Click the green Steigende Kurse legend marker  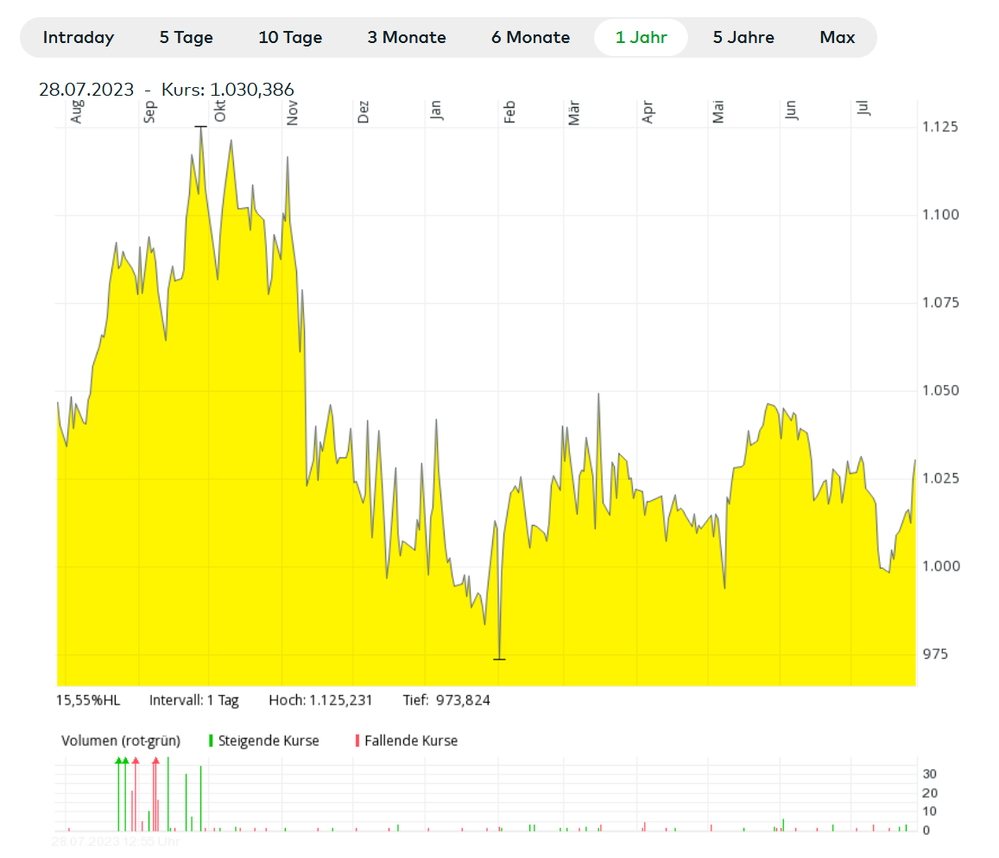pyautogui.click(x=211, y=741)
